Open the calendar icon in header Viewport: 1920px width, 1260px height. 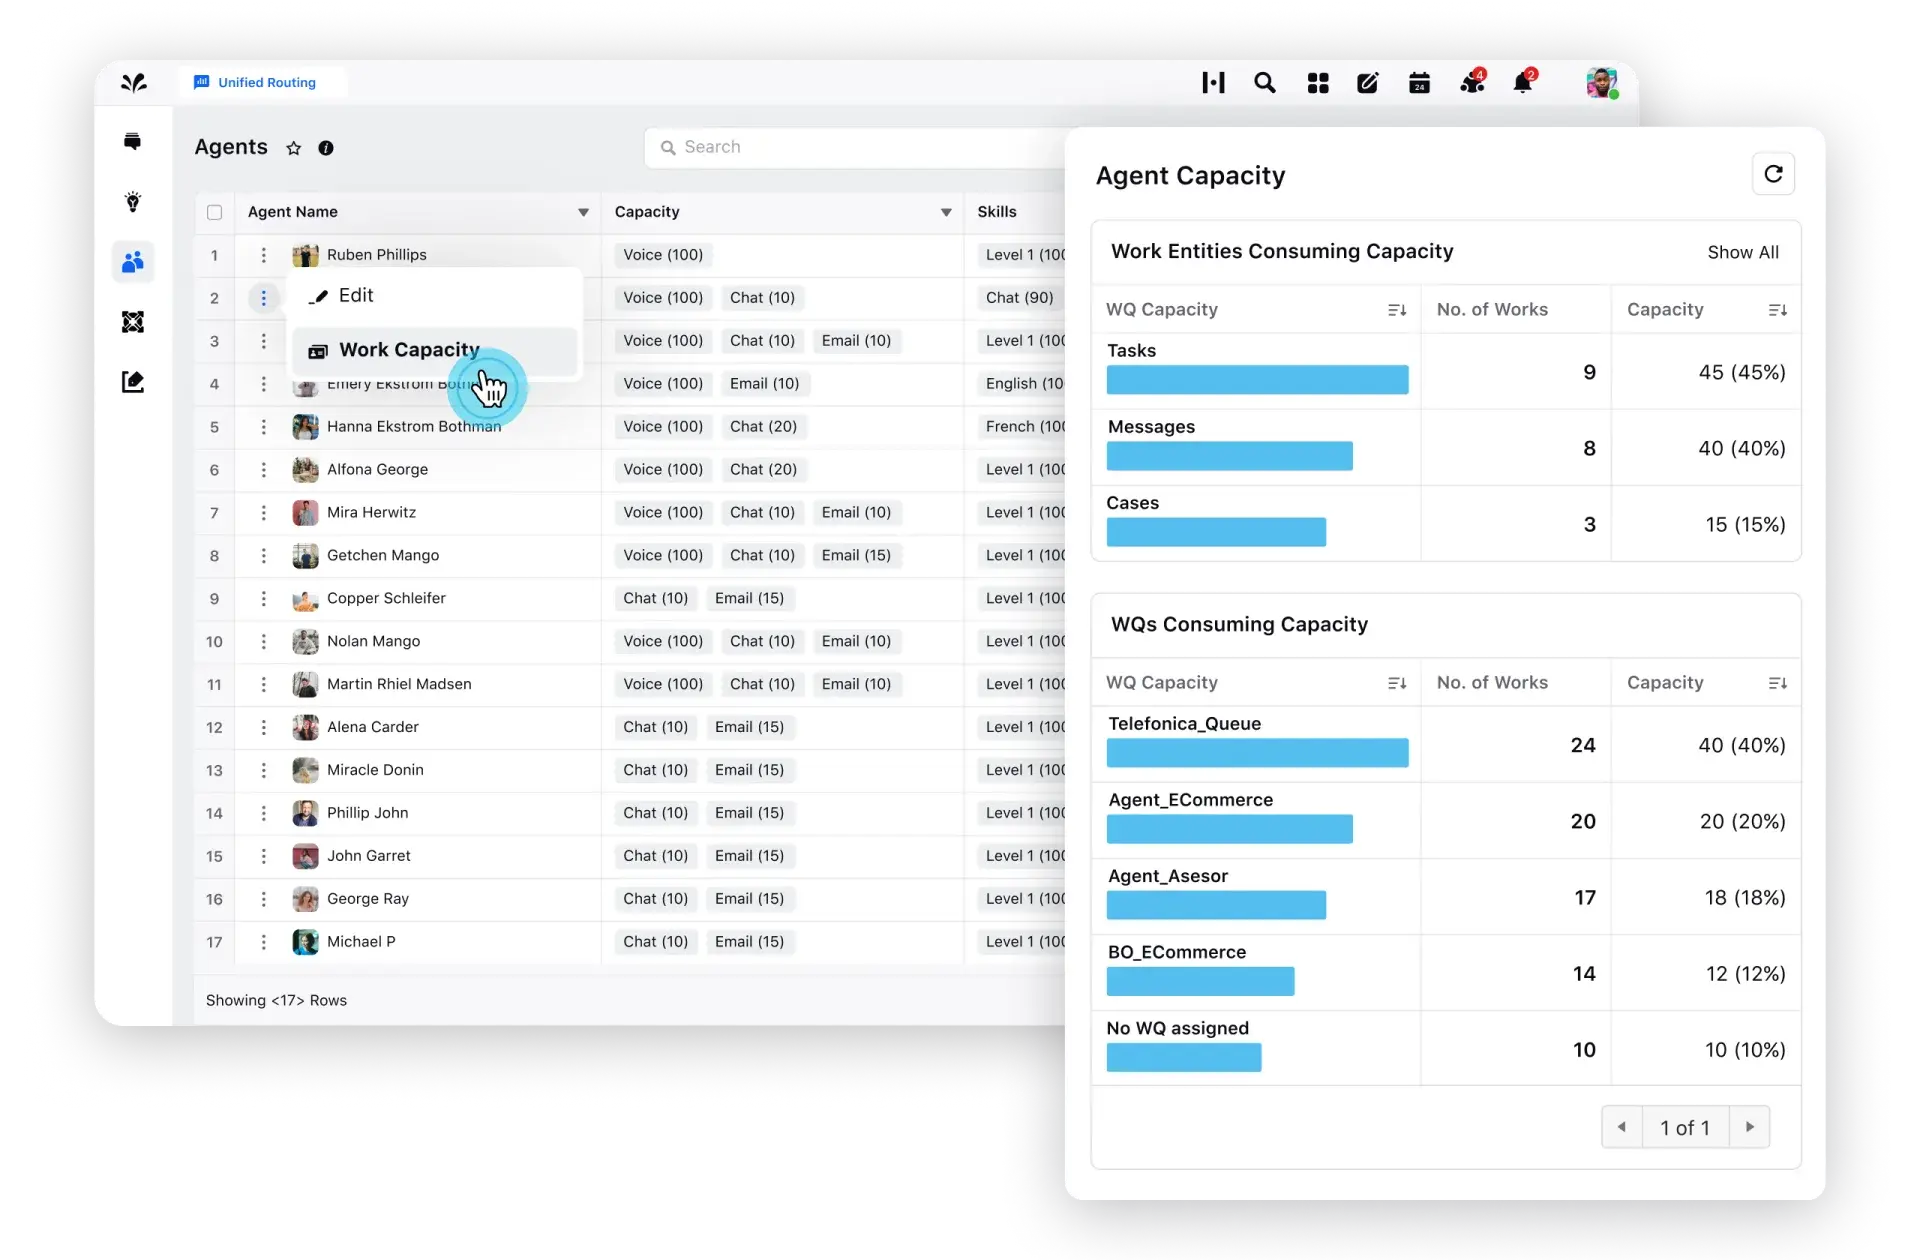click(1420, 82)
